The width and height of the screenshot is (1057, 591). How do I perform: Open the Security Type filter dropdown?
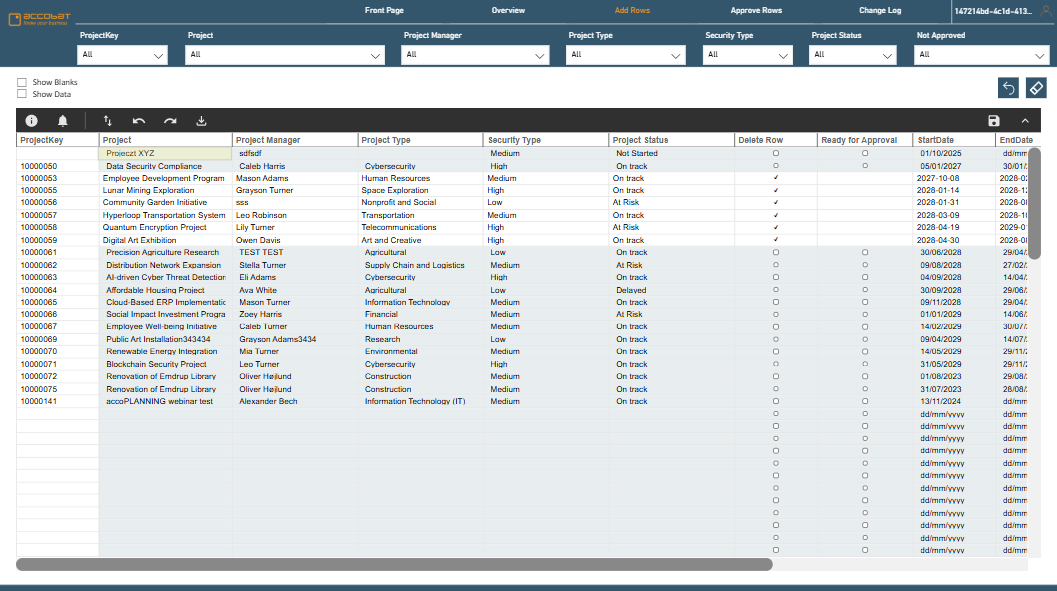(748, 55)
